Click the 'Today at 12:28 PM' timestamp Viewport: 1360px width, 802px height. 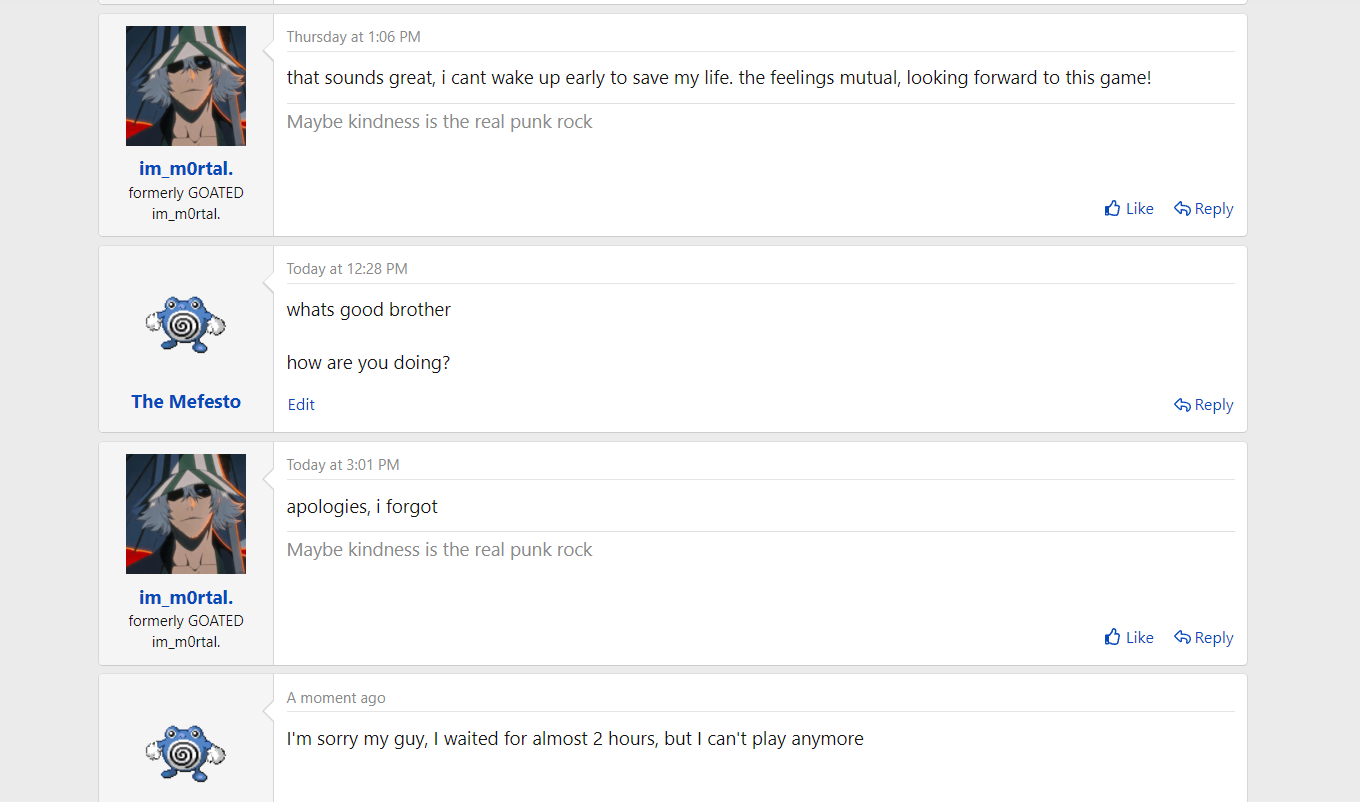coord(347,269)
